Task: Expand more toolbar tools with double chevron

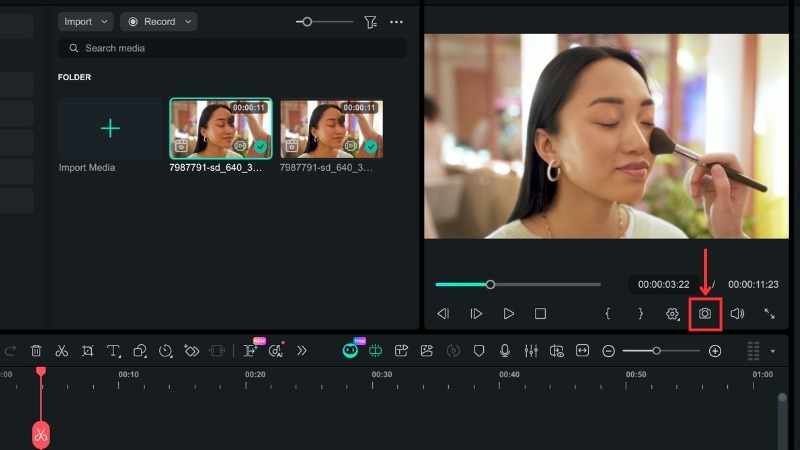Action: point(301,351)
